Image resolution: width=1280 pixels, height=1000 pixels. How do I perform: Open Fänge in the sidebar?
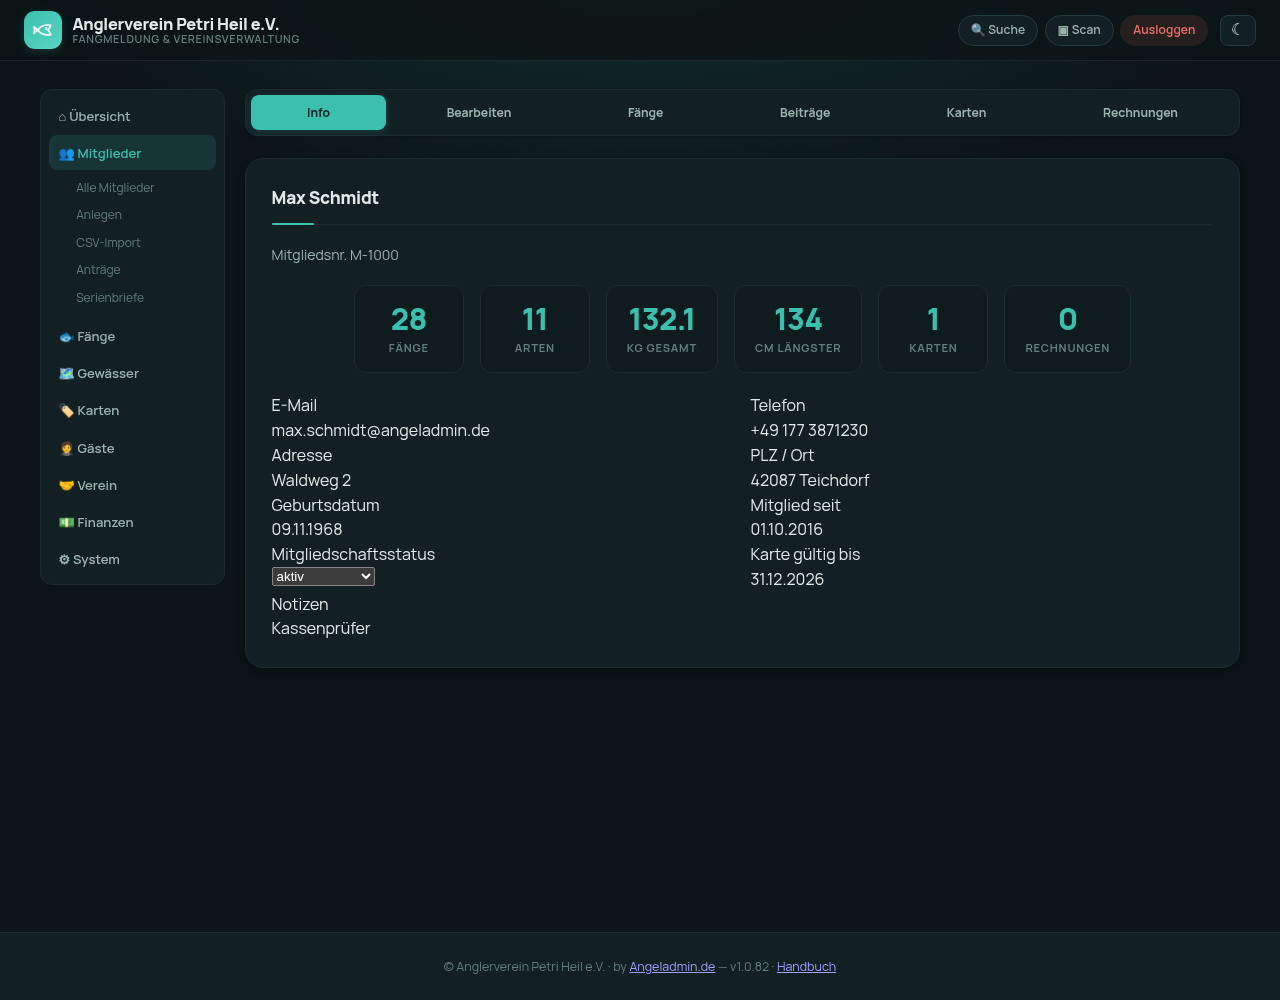[x=132, y=337]
